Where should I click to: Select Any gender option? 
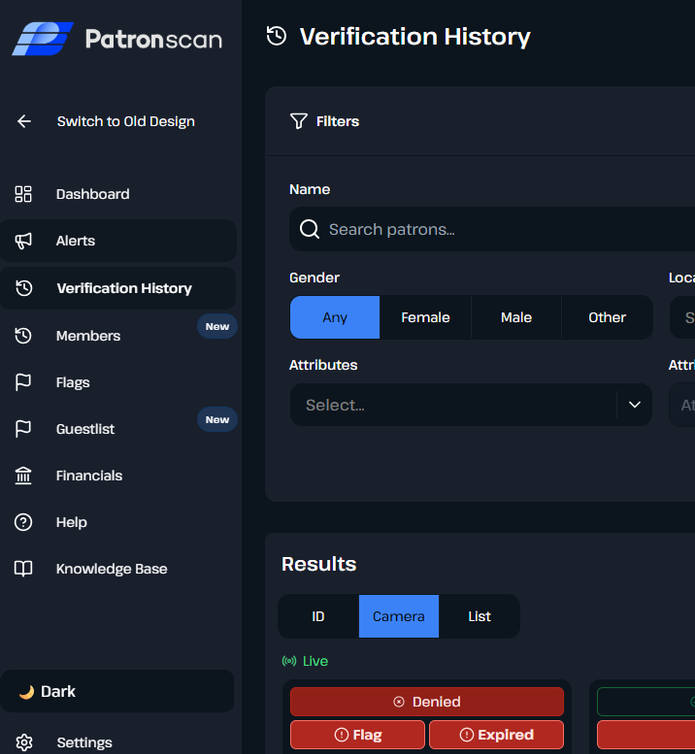pos(335,317)
